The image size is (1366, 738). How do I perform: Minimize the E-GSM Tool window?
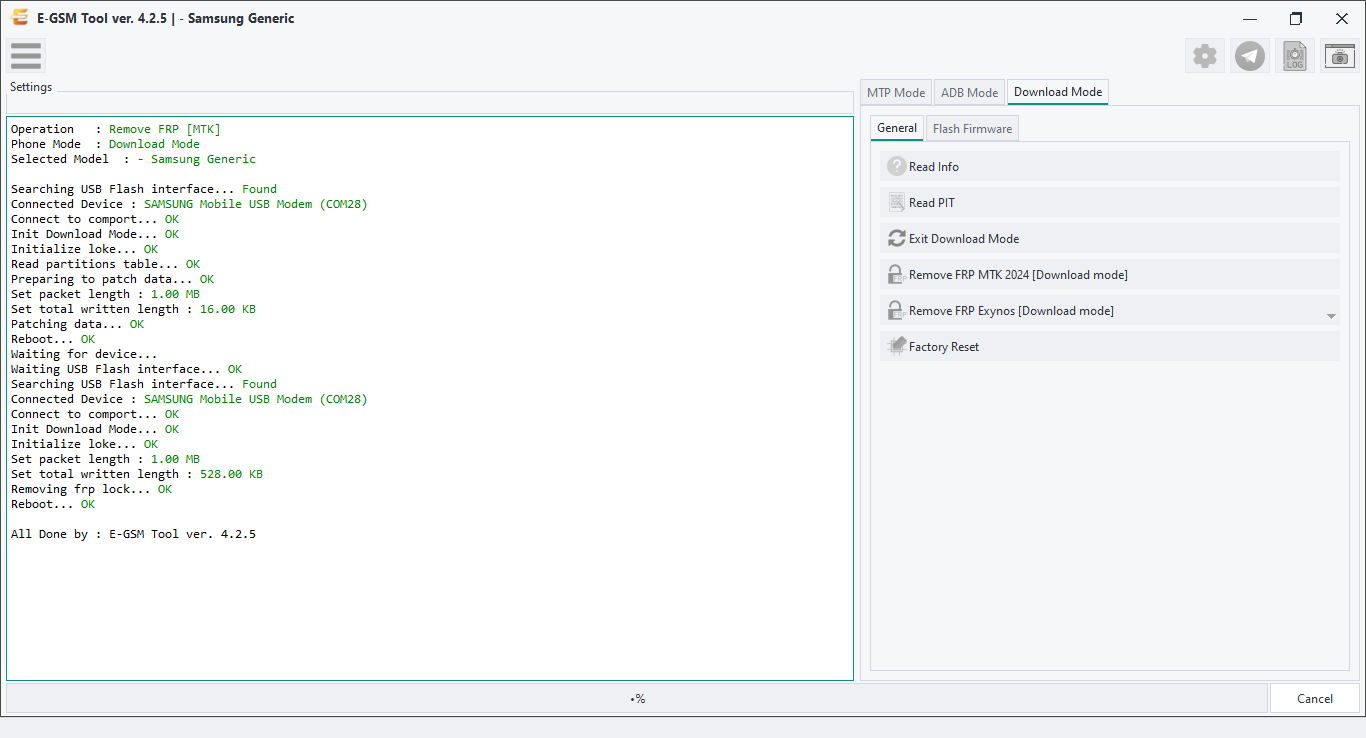tap(1250, 18)
